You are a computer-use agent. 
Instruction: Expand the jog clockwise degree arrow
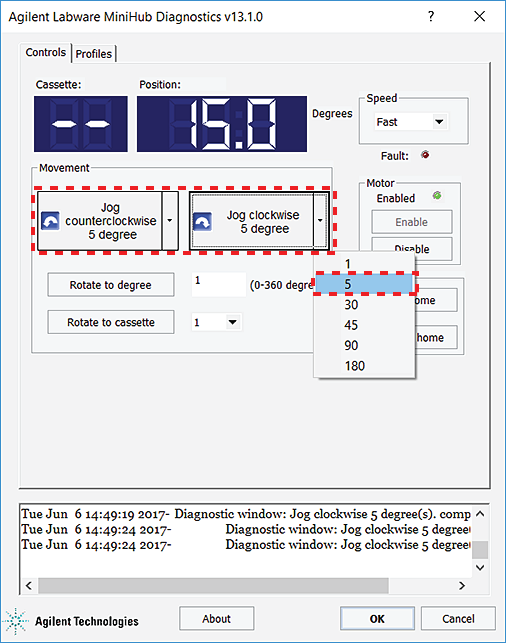tap(320, 221)
